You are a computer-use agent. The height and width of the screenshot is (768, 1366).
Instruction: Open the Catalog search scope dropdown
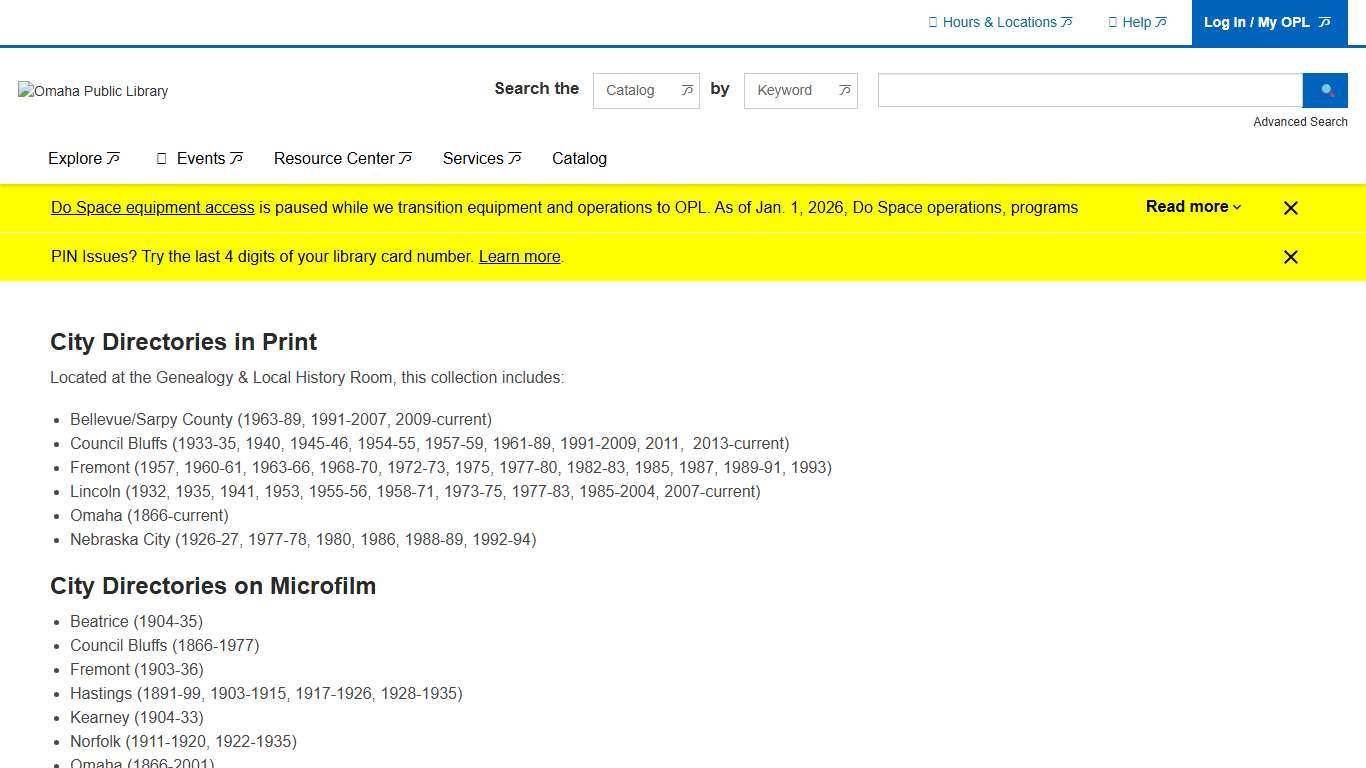[x=646, y=90]
